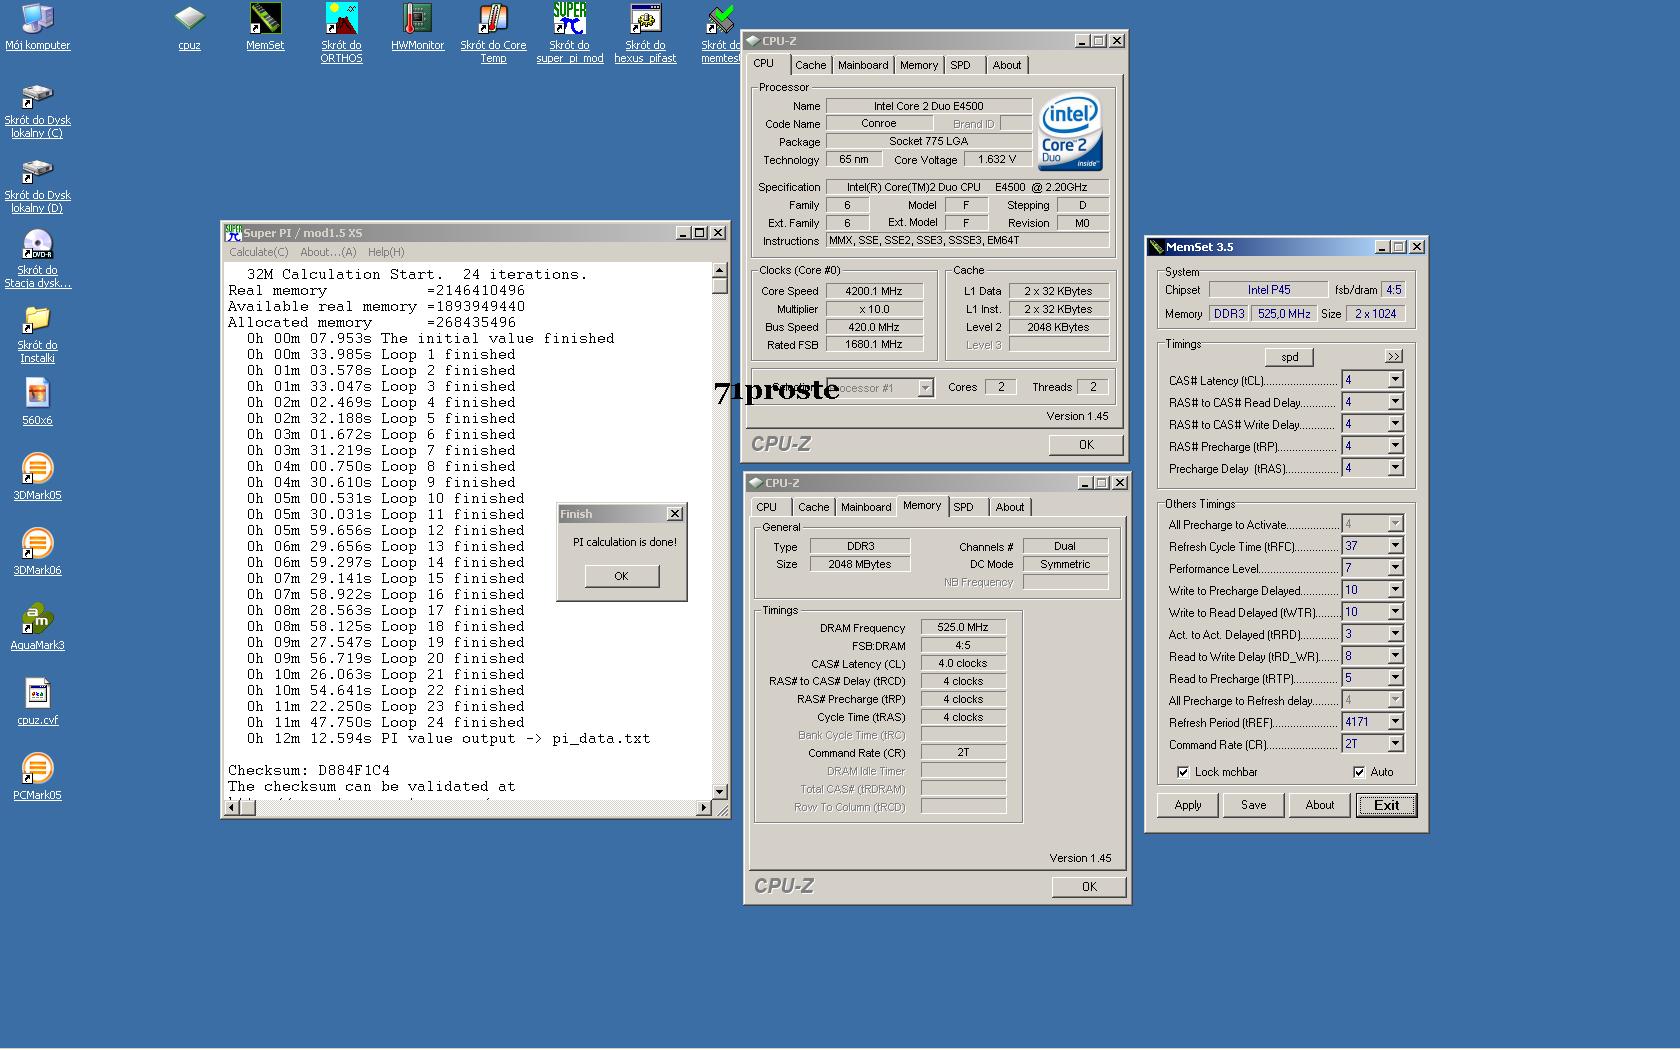Open the MemSet desktop icon
The height and width of the screenshot is (1050, 1680).
pos(265,27)
